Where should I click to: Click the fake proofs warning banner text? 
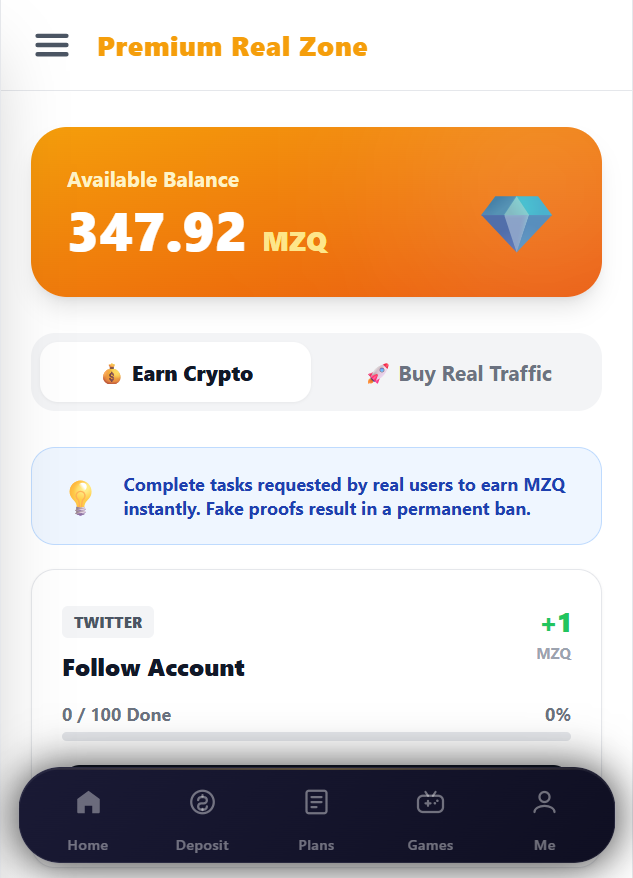pyautogui.click(x=344, y=497)
